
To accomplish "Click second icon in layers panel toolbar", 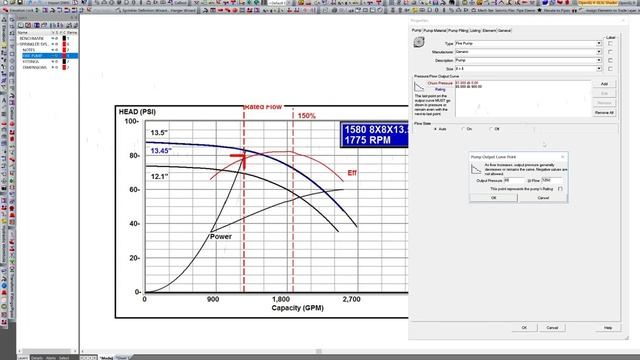I will [x=29, y=25].
